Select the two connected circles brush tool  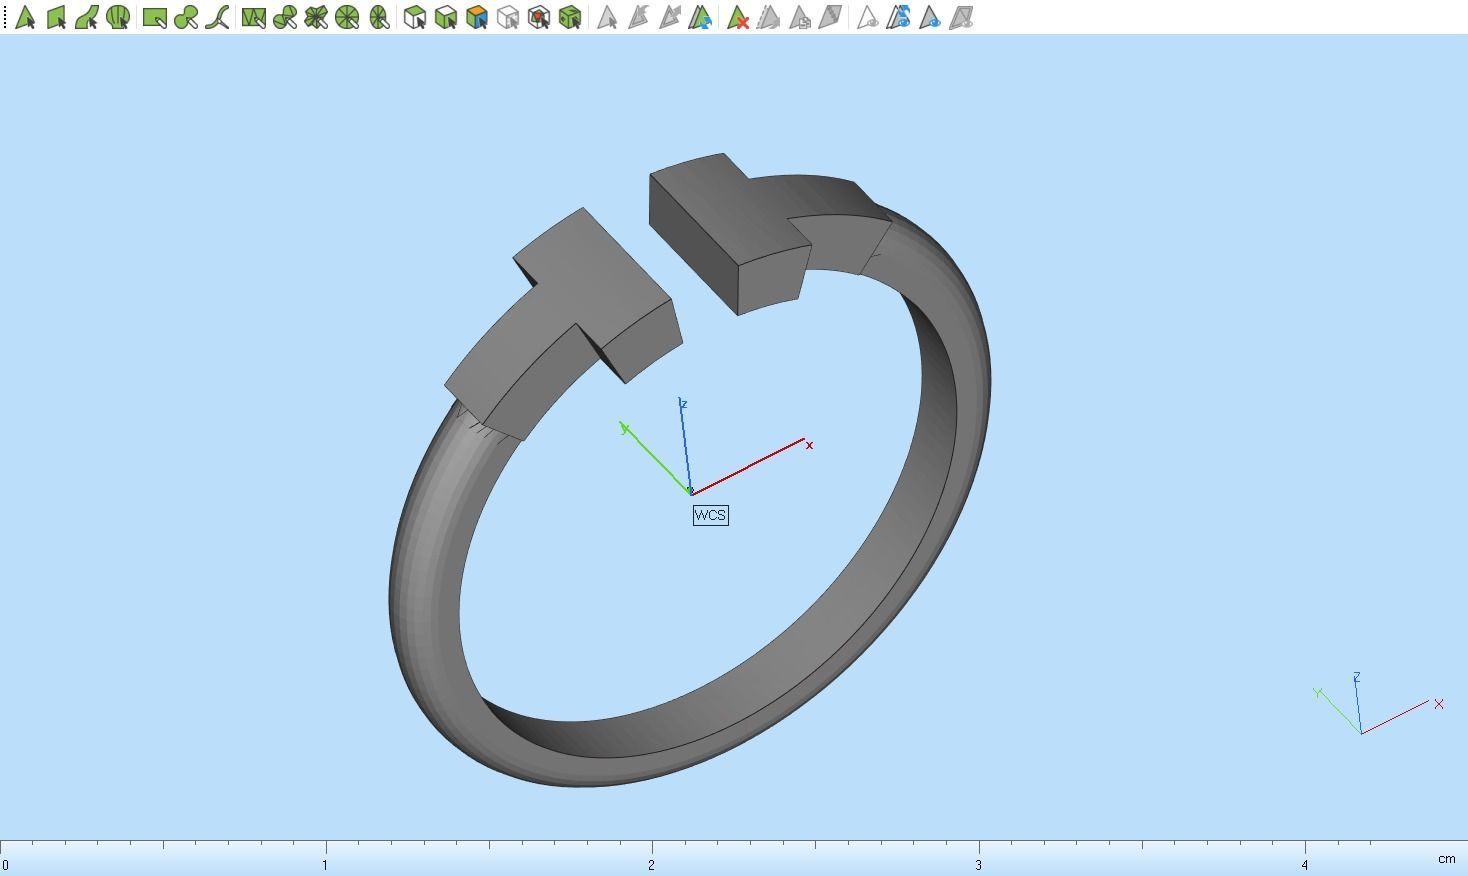click(x=186, y=17)
